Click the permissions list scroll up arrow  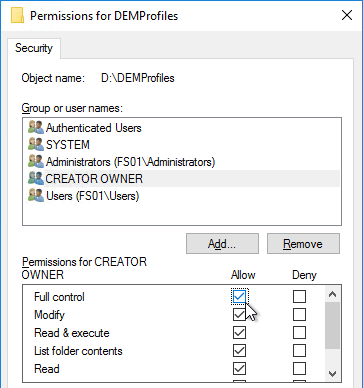pyautogui.click(x=332, y=294)
